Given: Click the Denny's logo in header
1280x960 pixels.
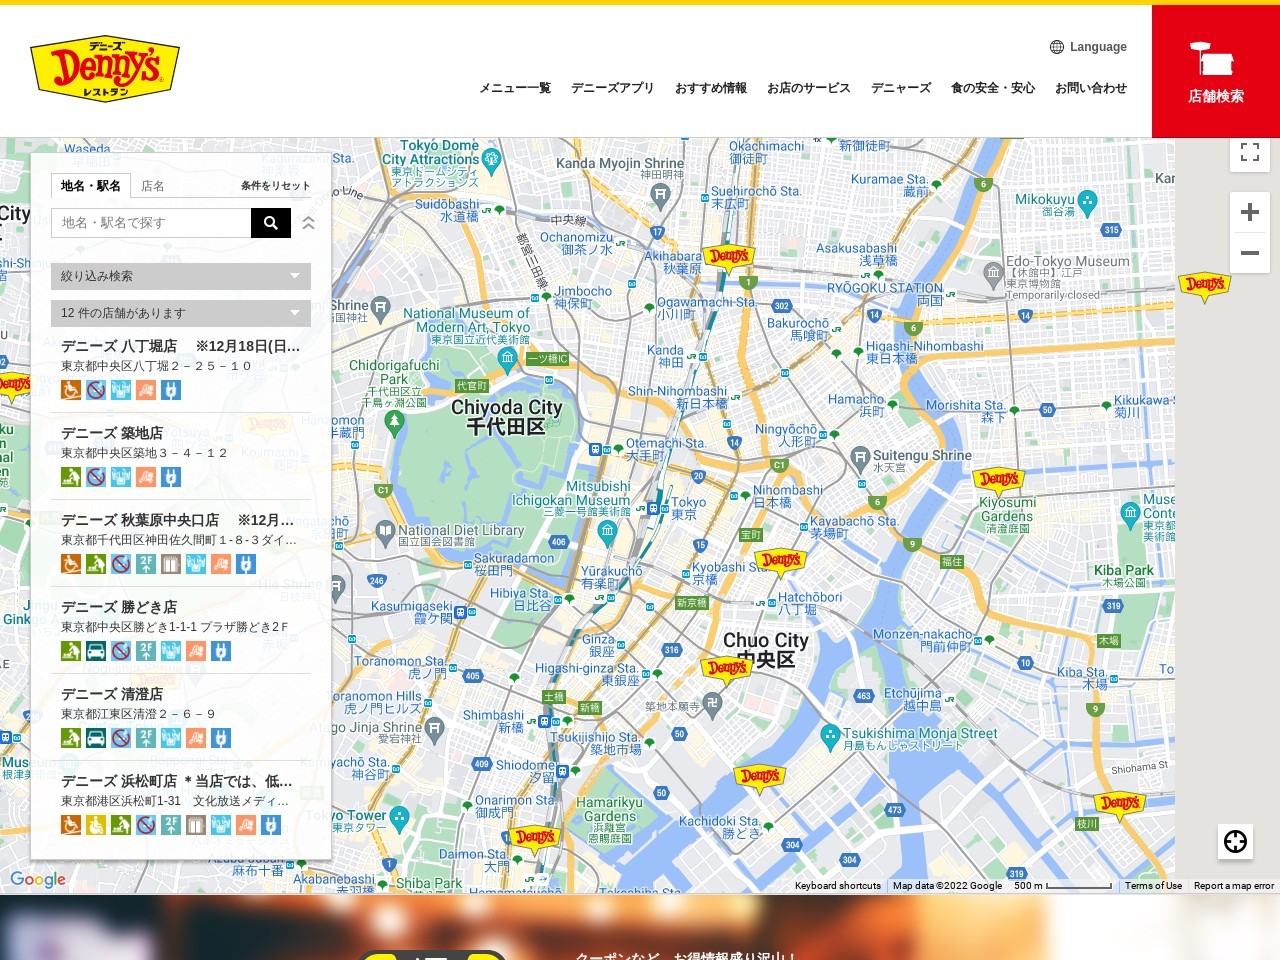Looking at the screenshot, I should [x=105, y=70].
